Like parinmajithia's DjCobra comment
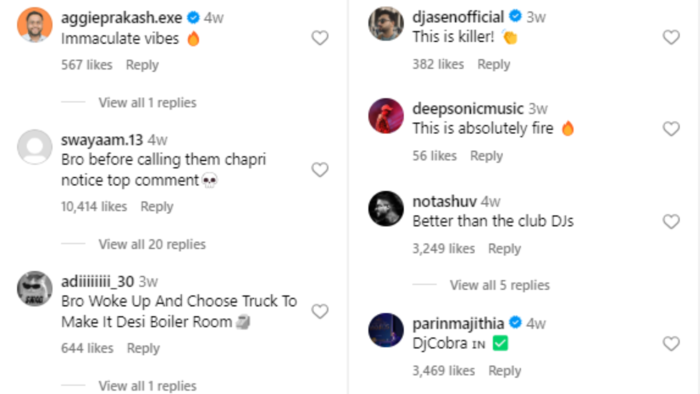The image size is (700, 394). [671, 344]
